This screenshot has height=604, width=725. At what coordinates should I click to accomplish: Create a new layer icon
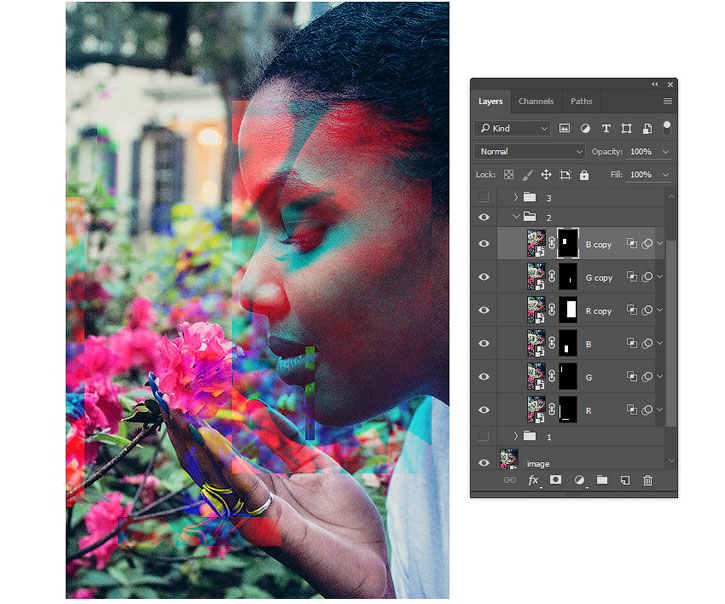pos(625,480)
